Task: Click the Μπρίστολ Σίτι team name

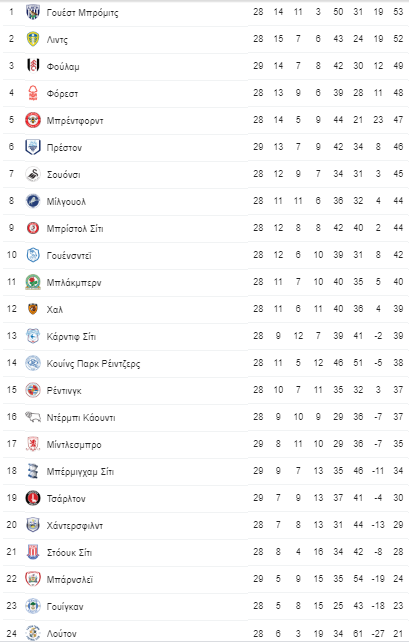Action: tap(75, 228)
